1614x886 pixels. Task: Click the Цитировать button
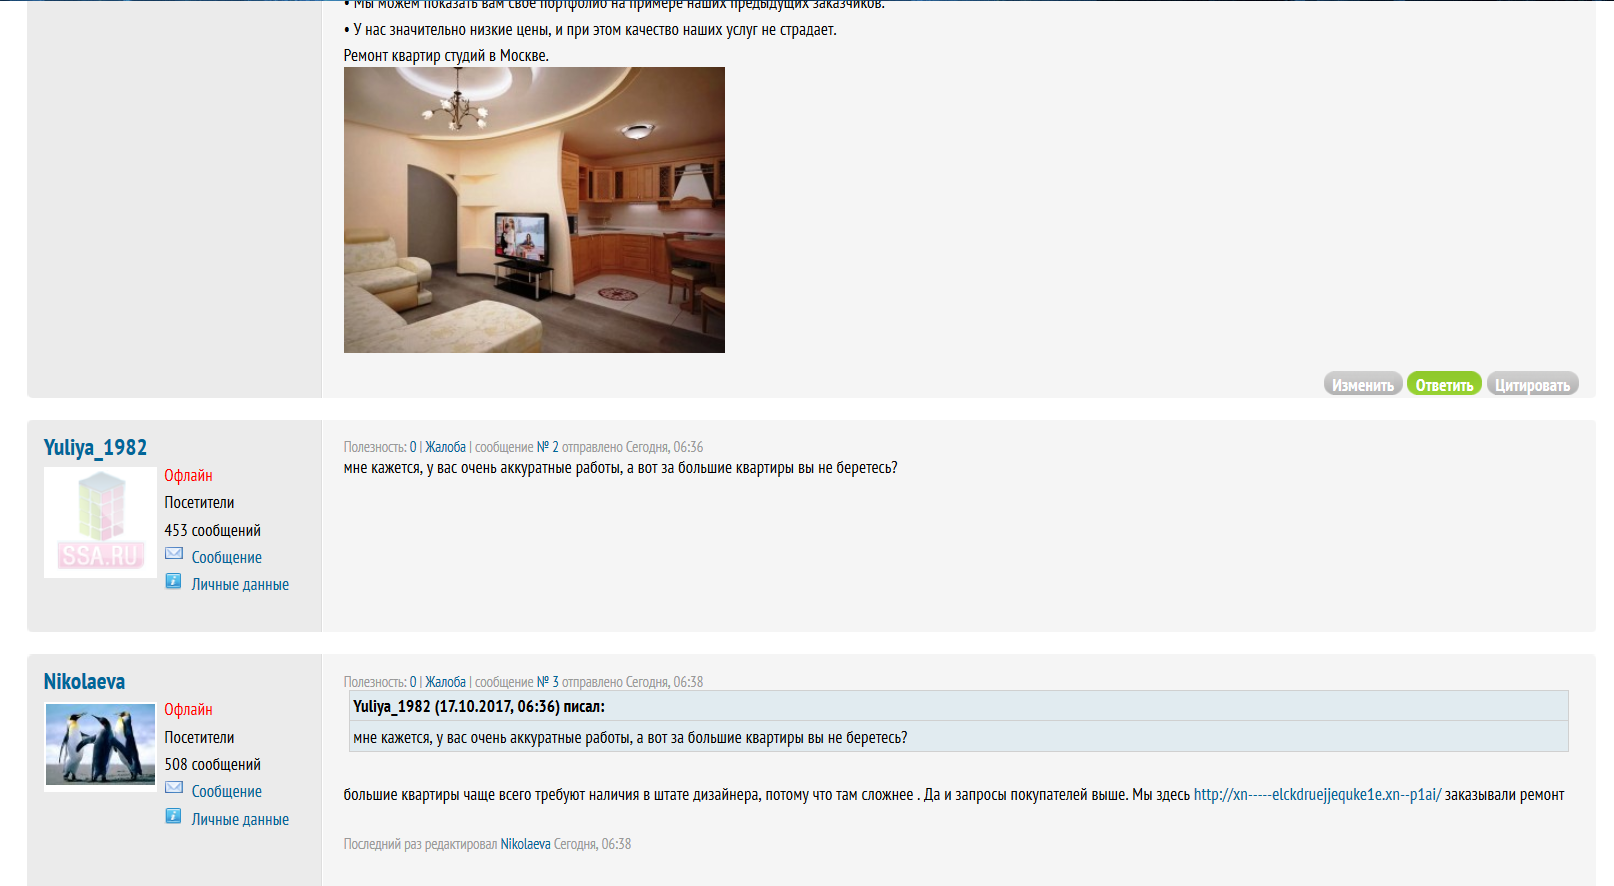click(x=1532, y=384)
